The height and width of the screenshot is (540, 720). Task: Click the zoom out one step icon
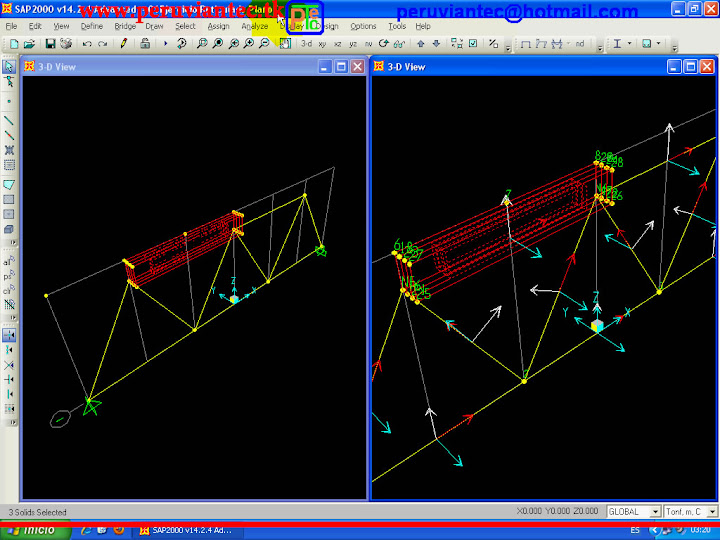pos(264,44)
